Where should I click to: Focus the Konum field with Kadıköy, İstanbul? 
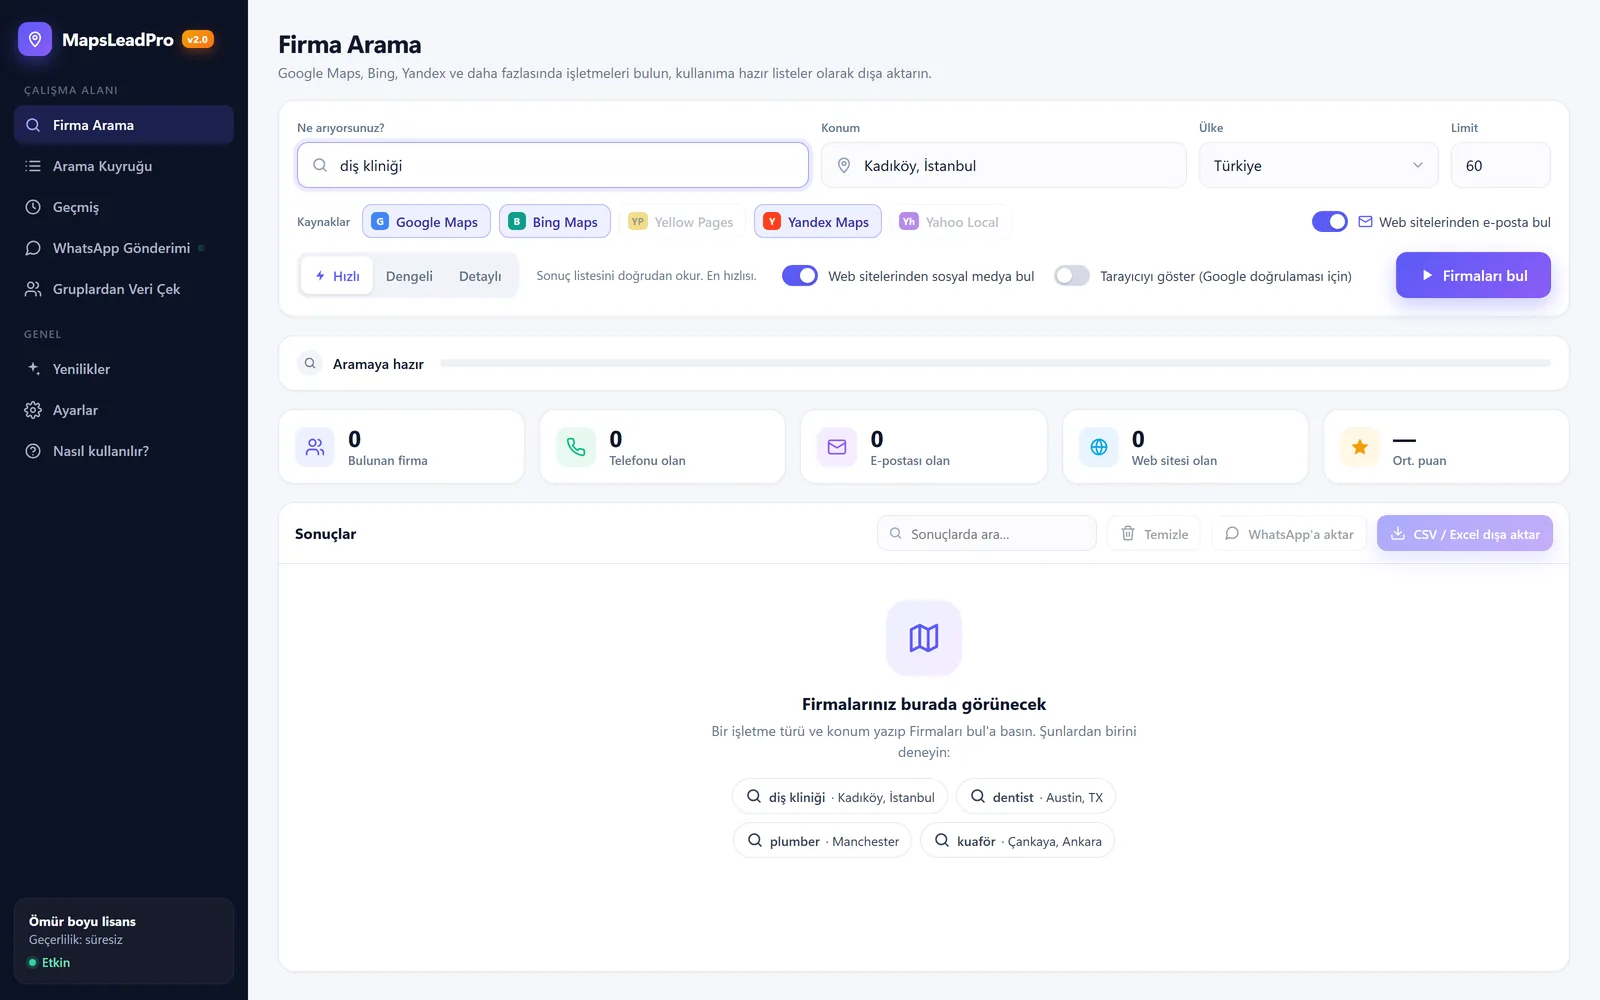pos(1004,165)
